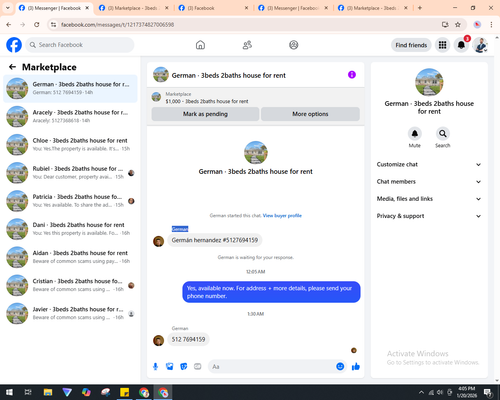Open the notifications bell
The width and height of the screenshot is (500, 400).
coord(461,45)
